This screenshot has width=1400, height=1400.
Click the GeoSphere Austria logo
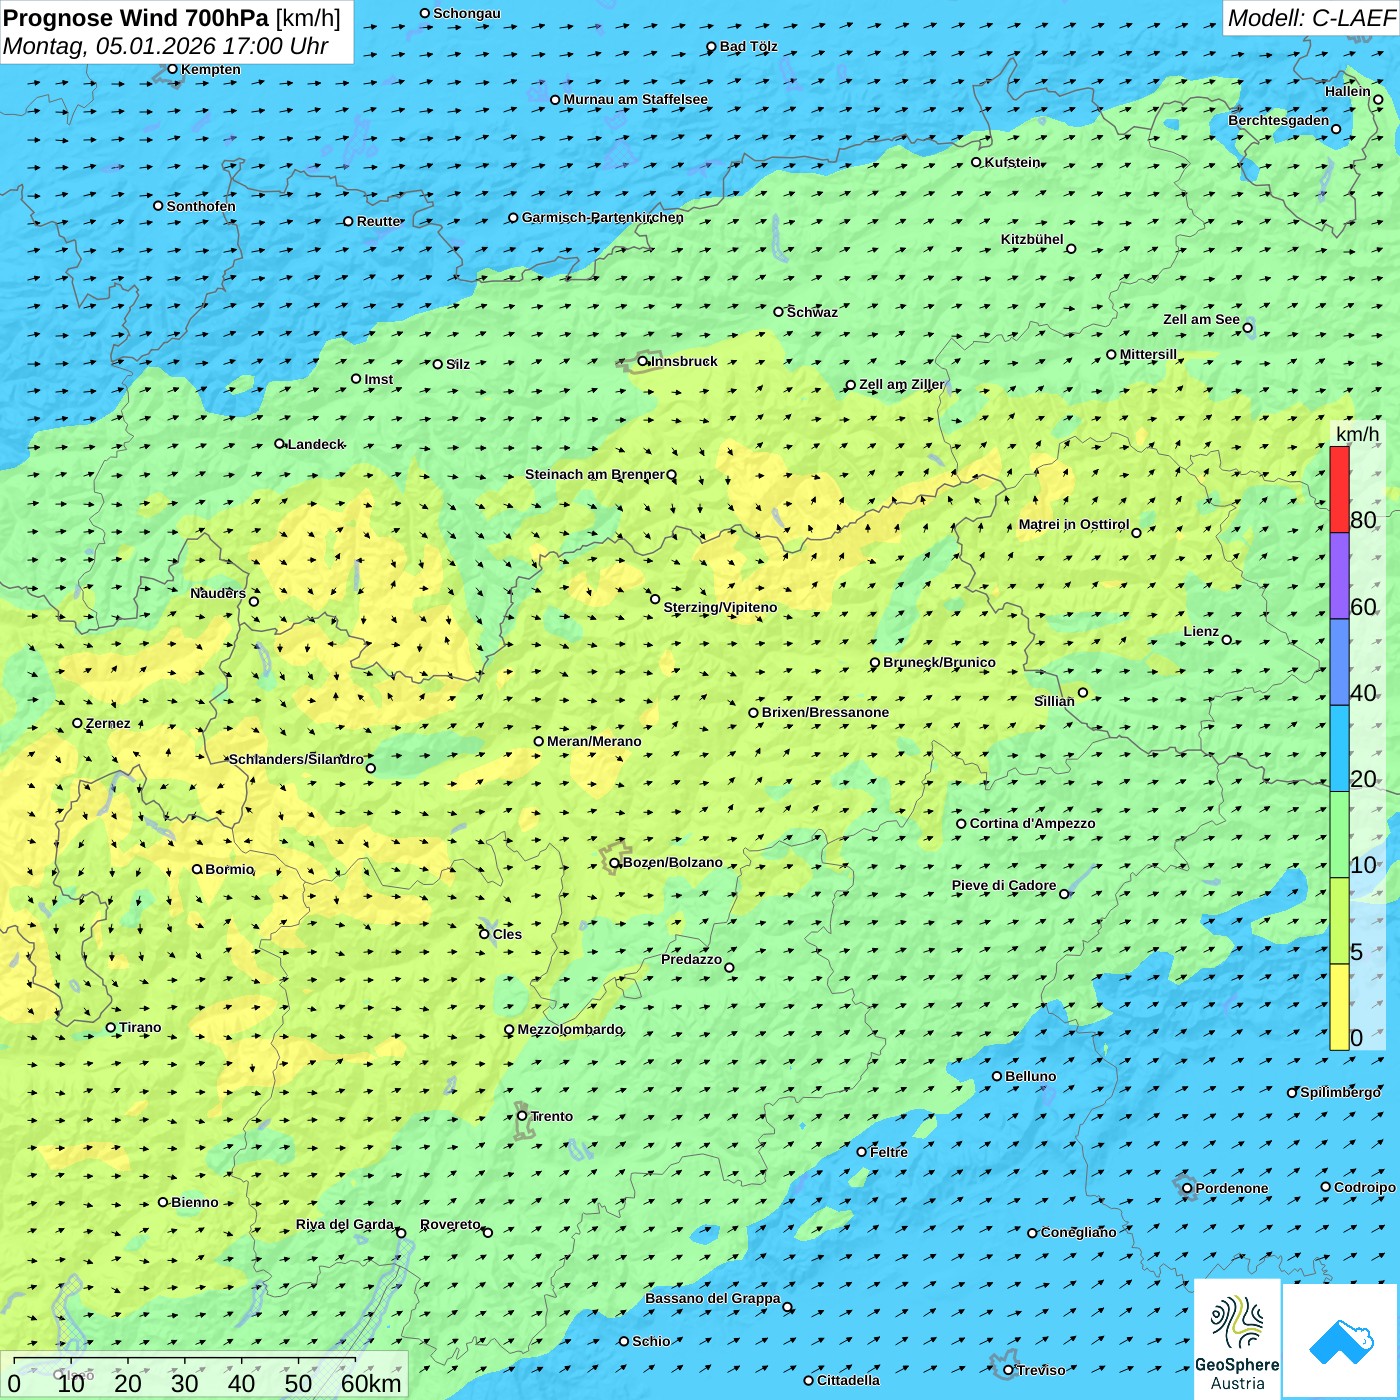click(1237, 1340)
